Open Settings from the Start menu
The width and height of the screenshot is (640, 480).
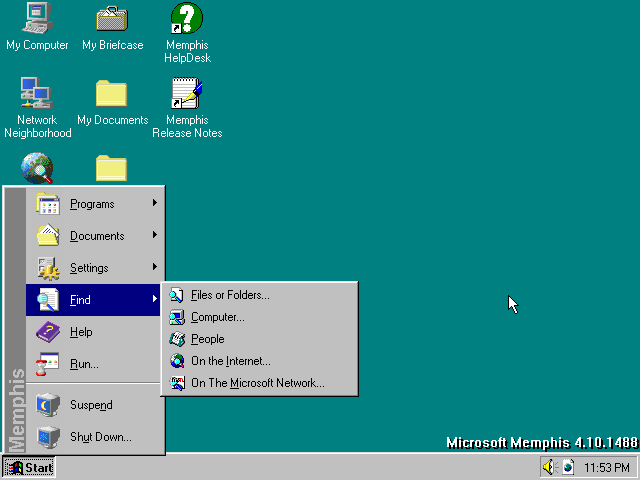(x=93, y=268)
